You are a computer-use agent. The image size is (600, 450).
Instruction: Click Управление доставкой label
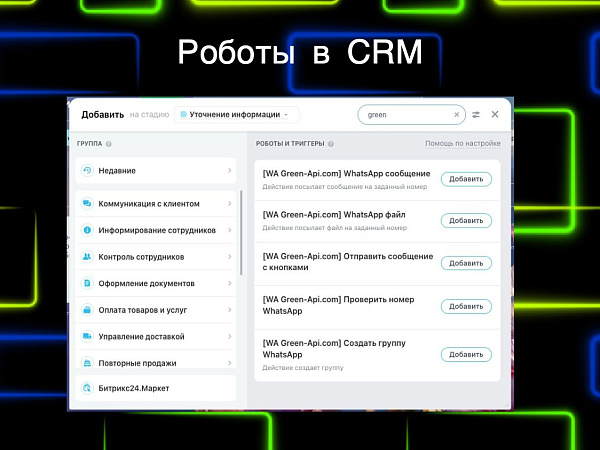click(x=142, y=336)
